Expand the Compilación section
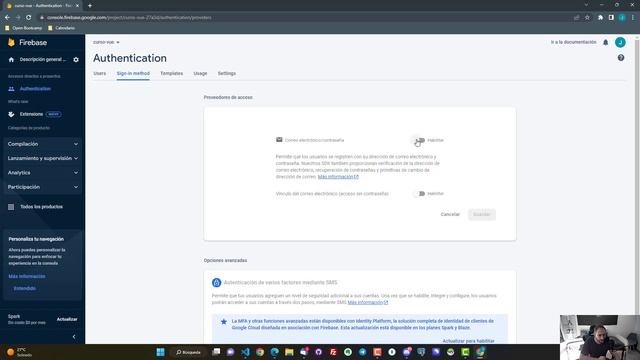The width and height of the screenshot is (640, 360). [x=42, y=144]
